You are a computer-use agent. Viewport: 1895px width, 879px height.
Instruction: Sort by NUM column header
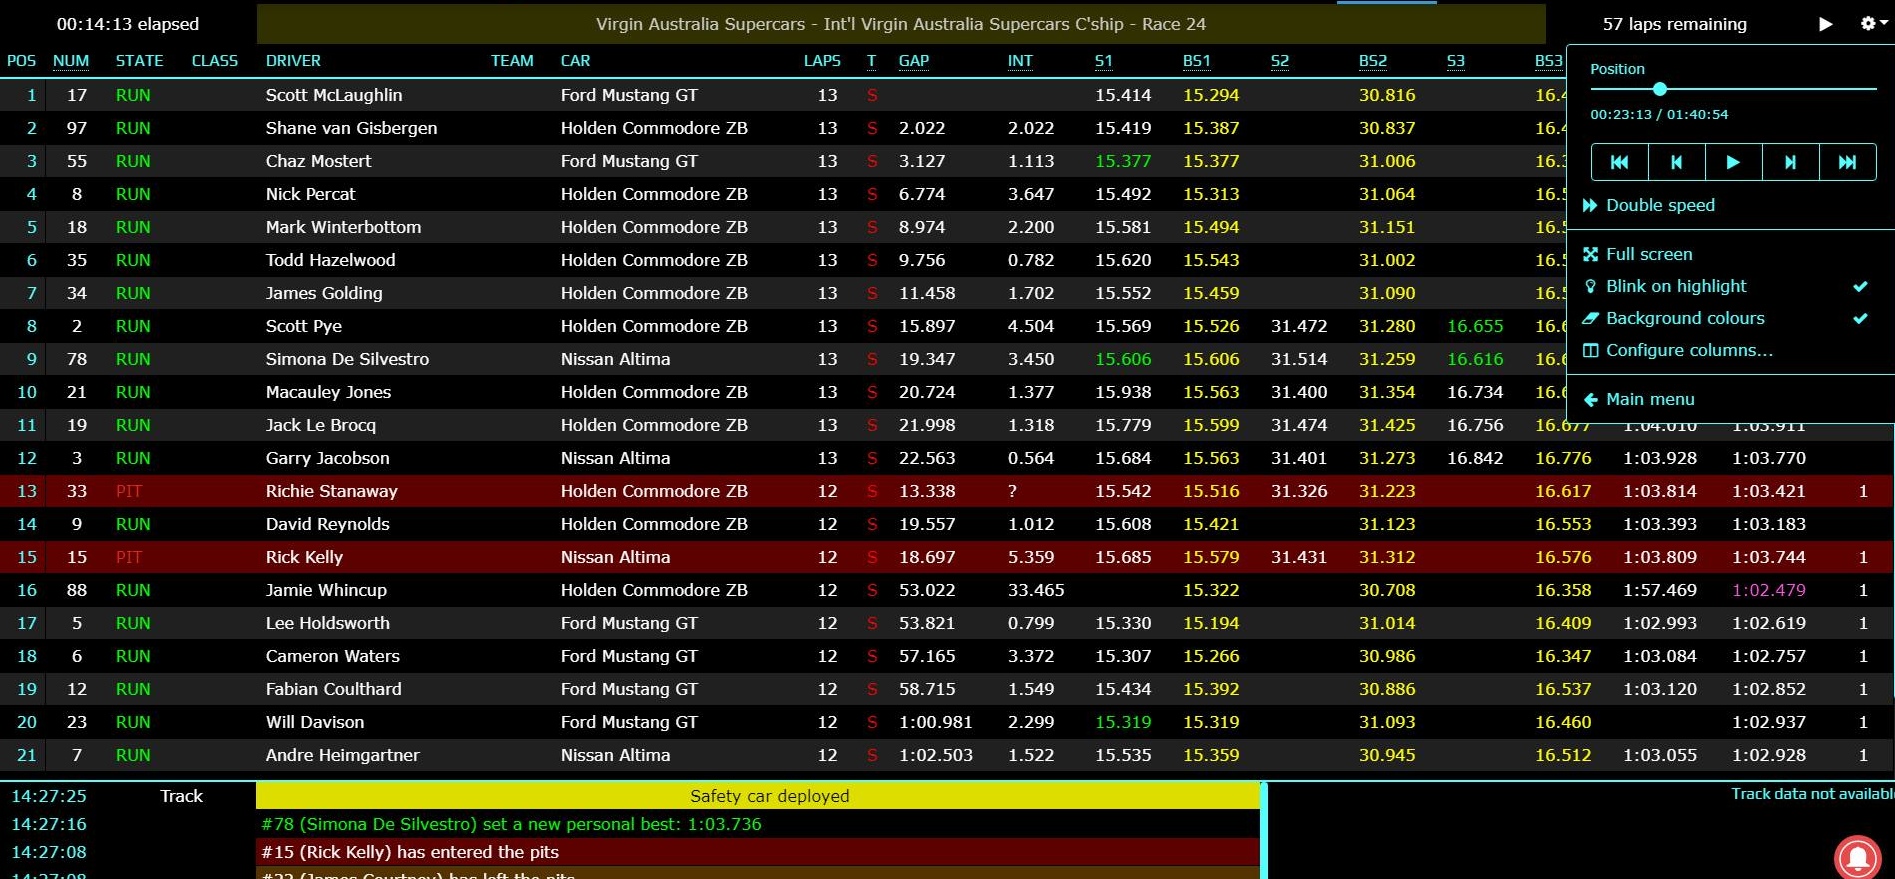click(x=71, y=61)
